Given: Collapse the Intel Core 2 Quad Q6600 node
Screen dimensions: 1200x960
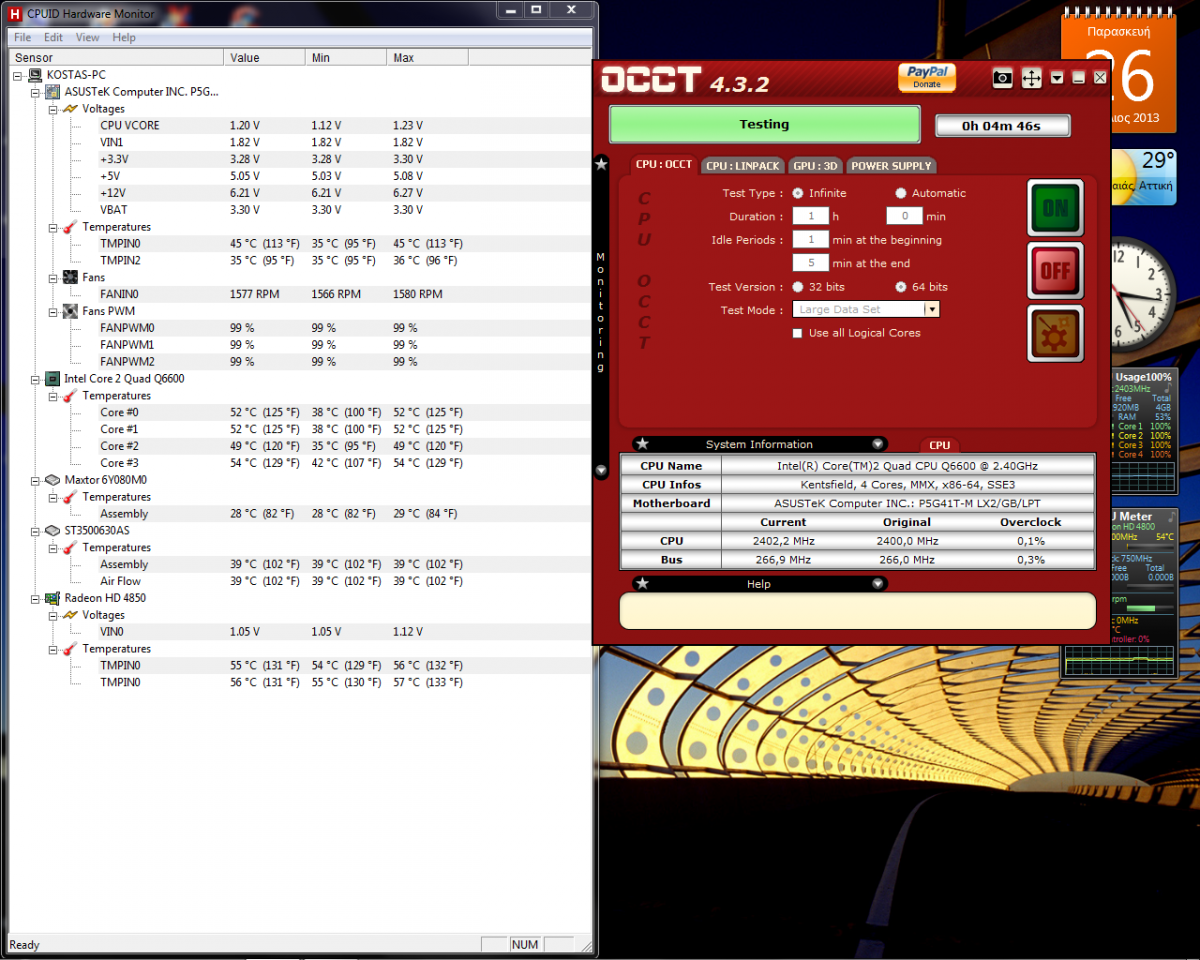Looking at the screenshot, I should pos(37,379).
